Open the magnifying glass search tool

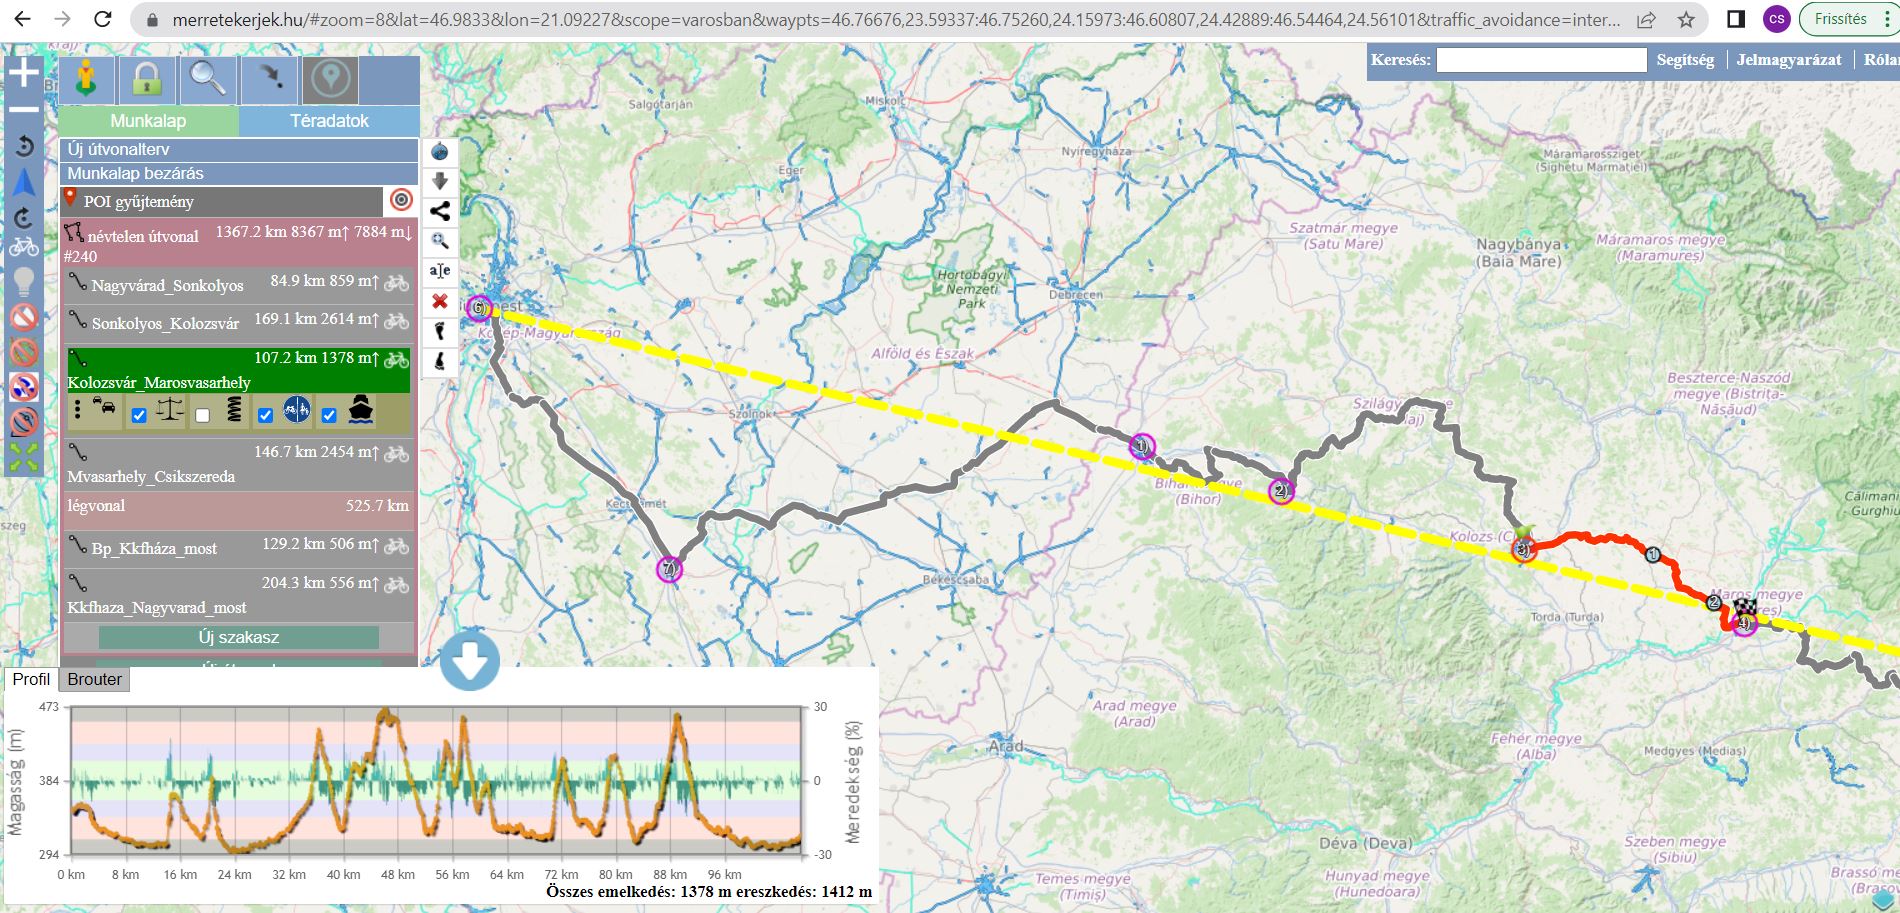pos(208,80)
